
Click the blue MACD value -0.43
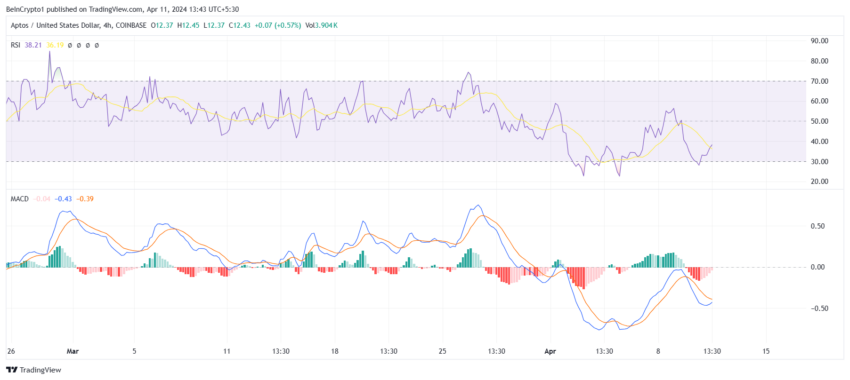[64, 199]
